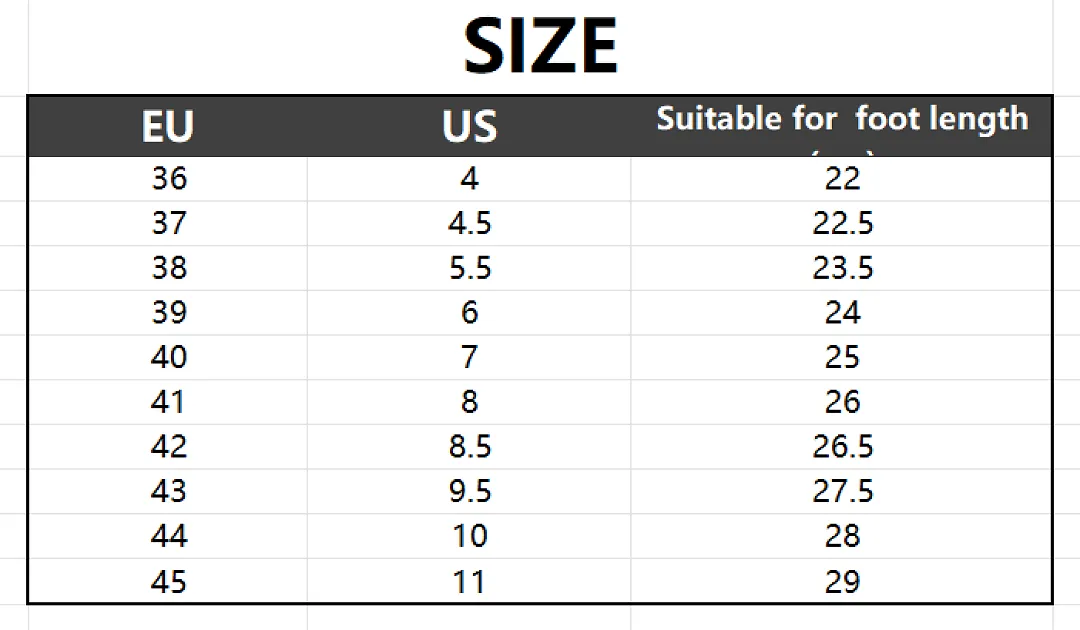Select foot length cell 29
This screenshot has width=1080, height=630.
(842, 582)
